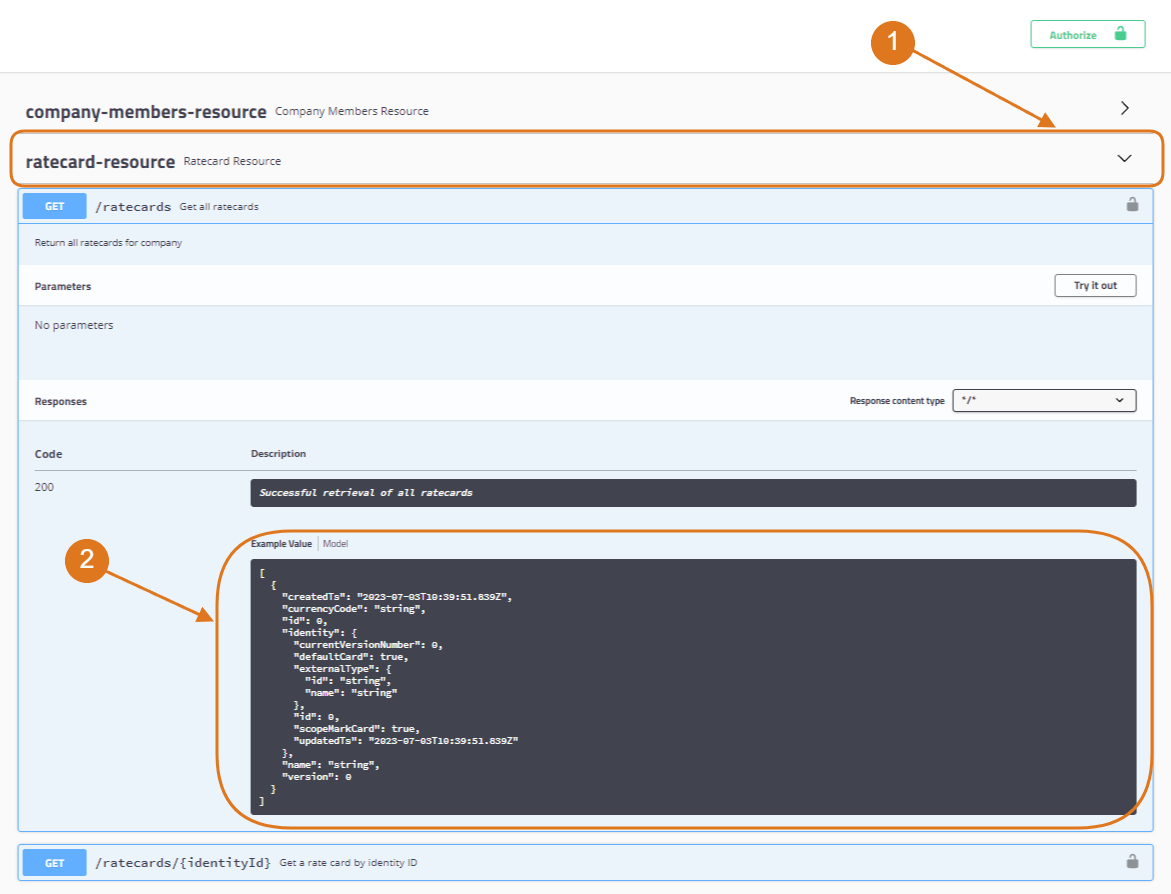Click the 'Response content type' label
This screenshot has width=1171, height=894.
click(x=897, y=401)
